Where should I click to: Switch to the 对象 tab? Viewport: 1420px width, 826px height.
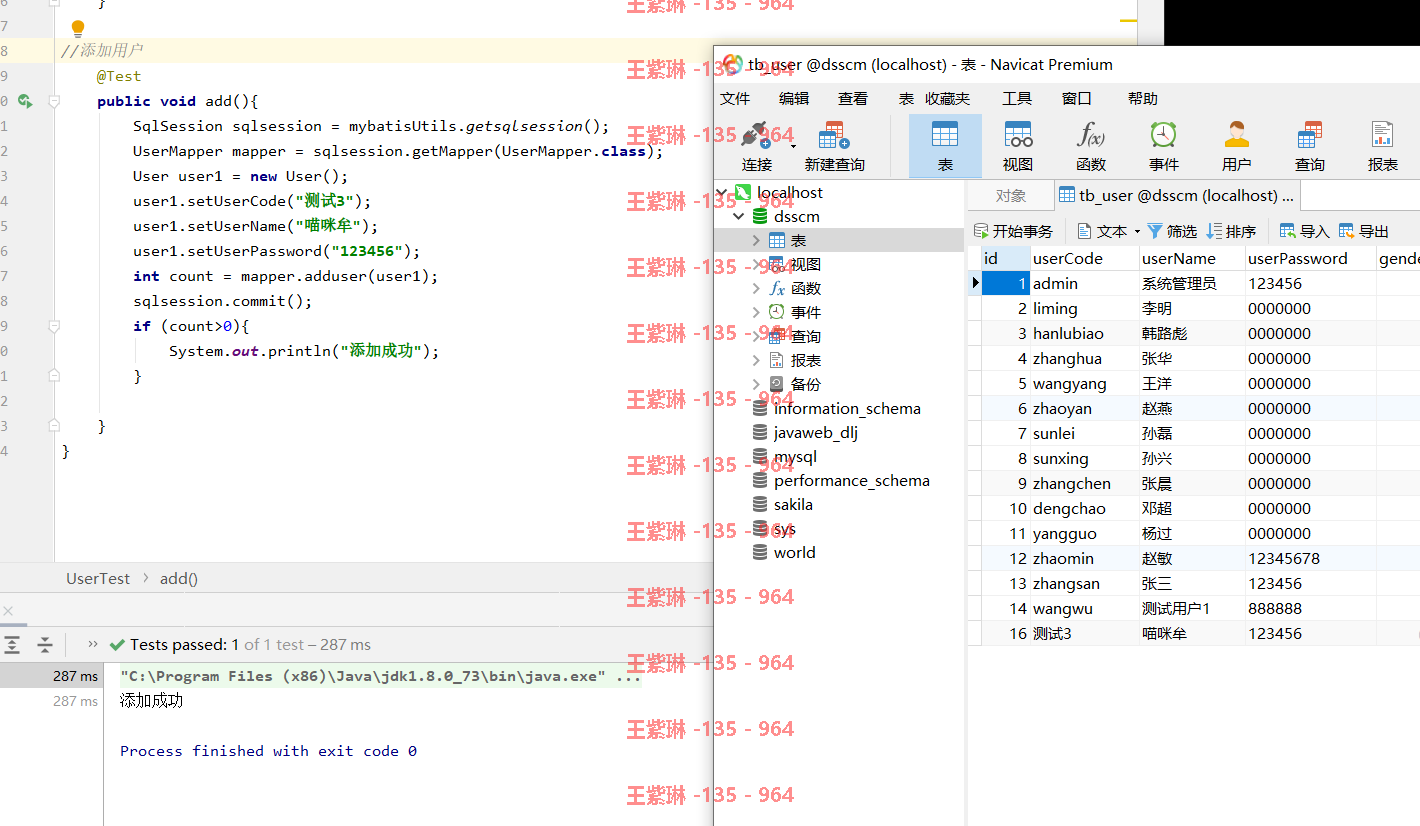click(x=1011, y=195)
